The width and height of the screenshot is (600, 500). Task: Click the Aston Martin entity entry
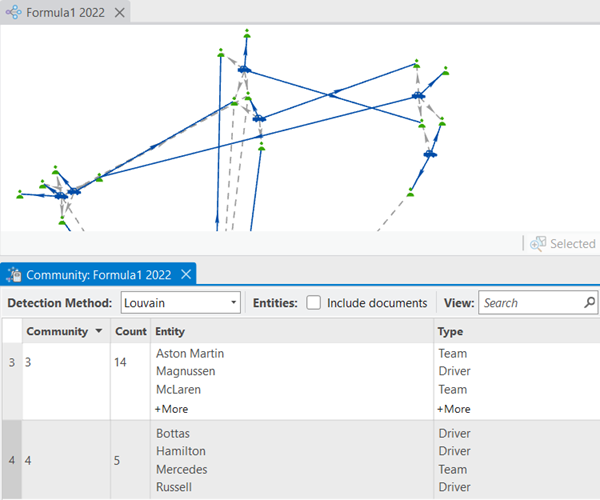[x=190, y=353]
